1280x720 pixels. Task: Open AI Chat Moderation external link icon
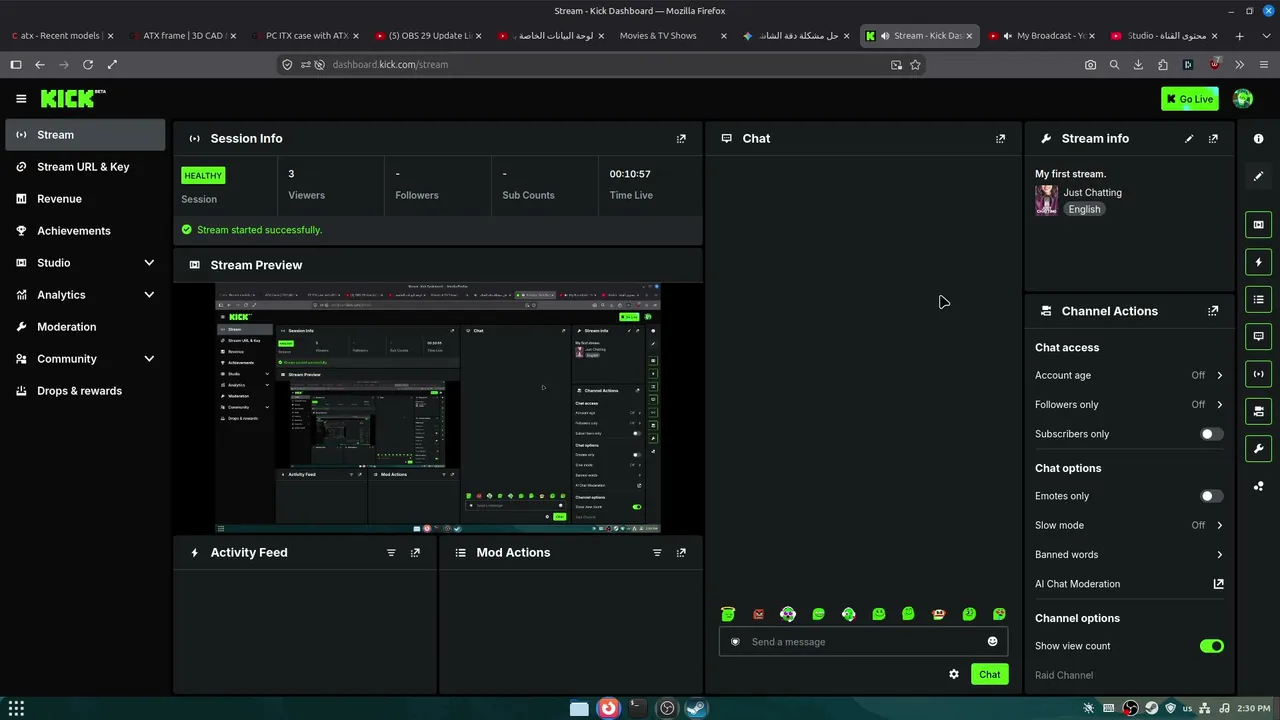pyautogui.click(x=1218, y=584)
